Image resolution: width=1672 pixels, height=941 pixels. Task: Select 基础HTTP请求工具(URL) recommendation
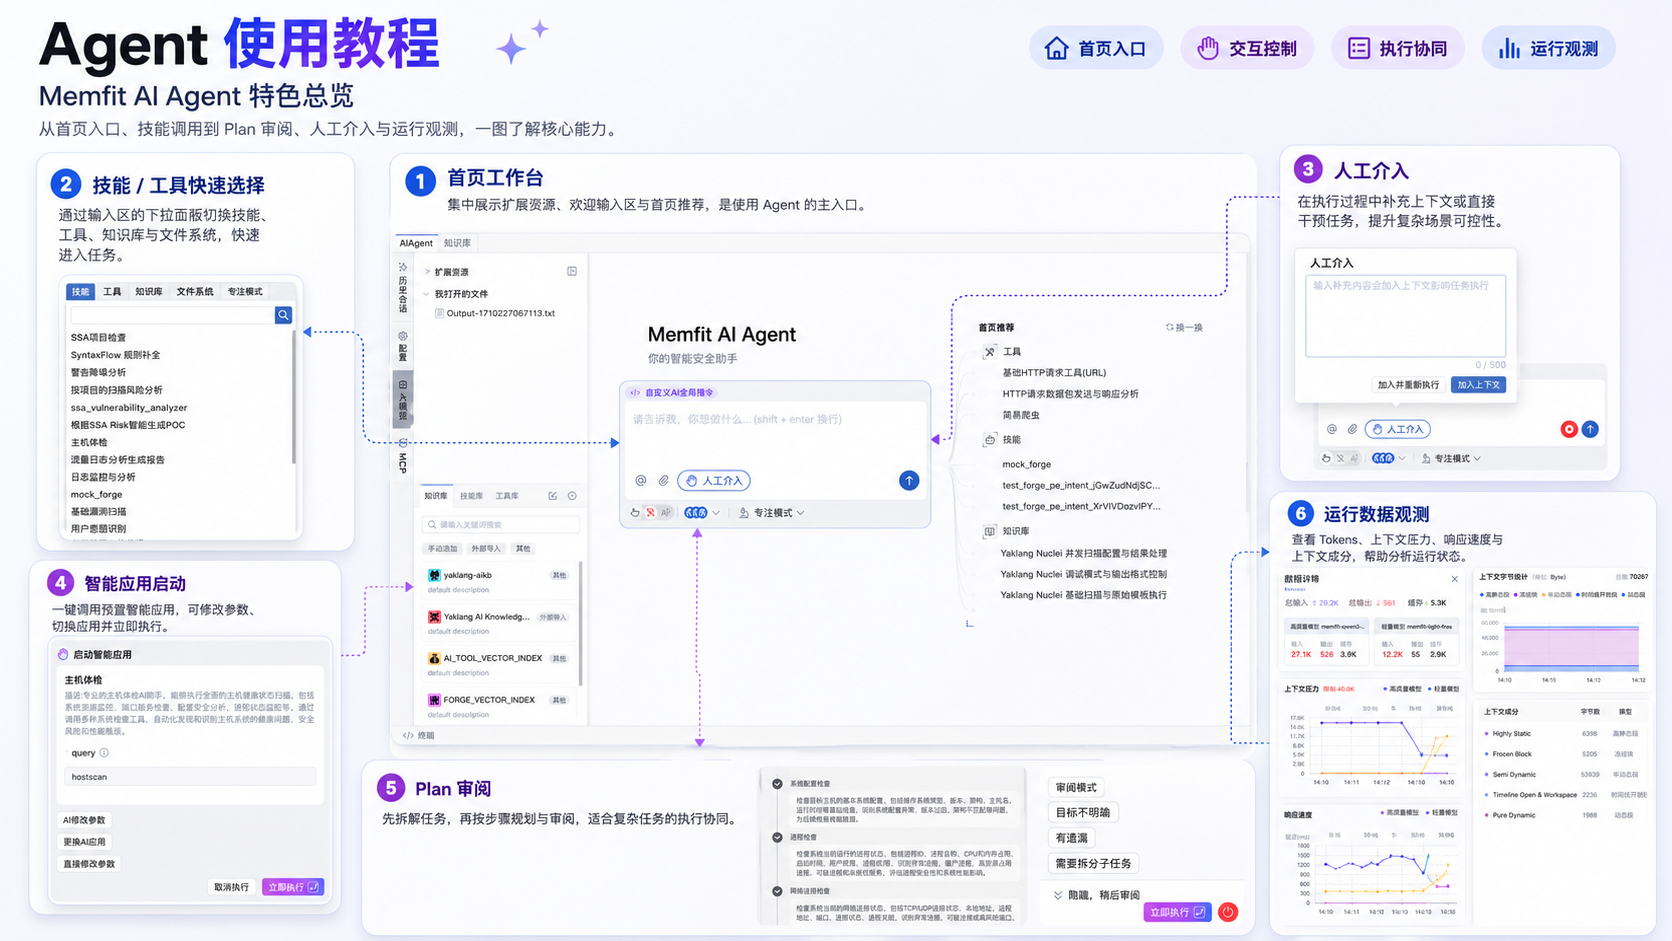[1054, 372]
